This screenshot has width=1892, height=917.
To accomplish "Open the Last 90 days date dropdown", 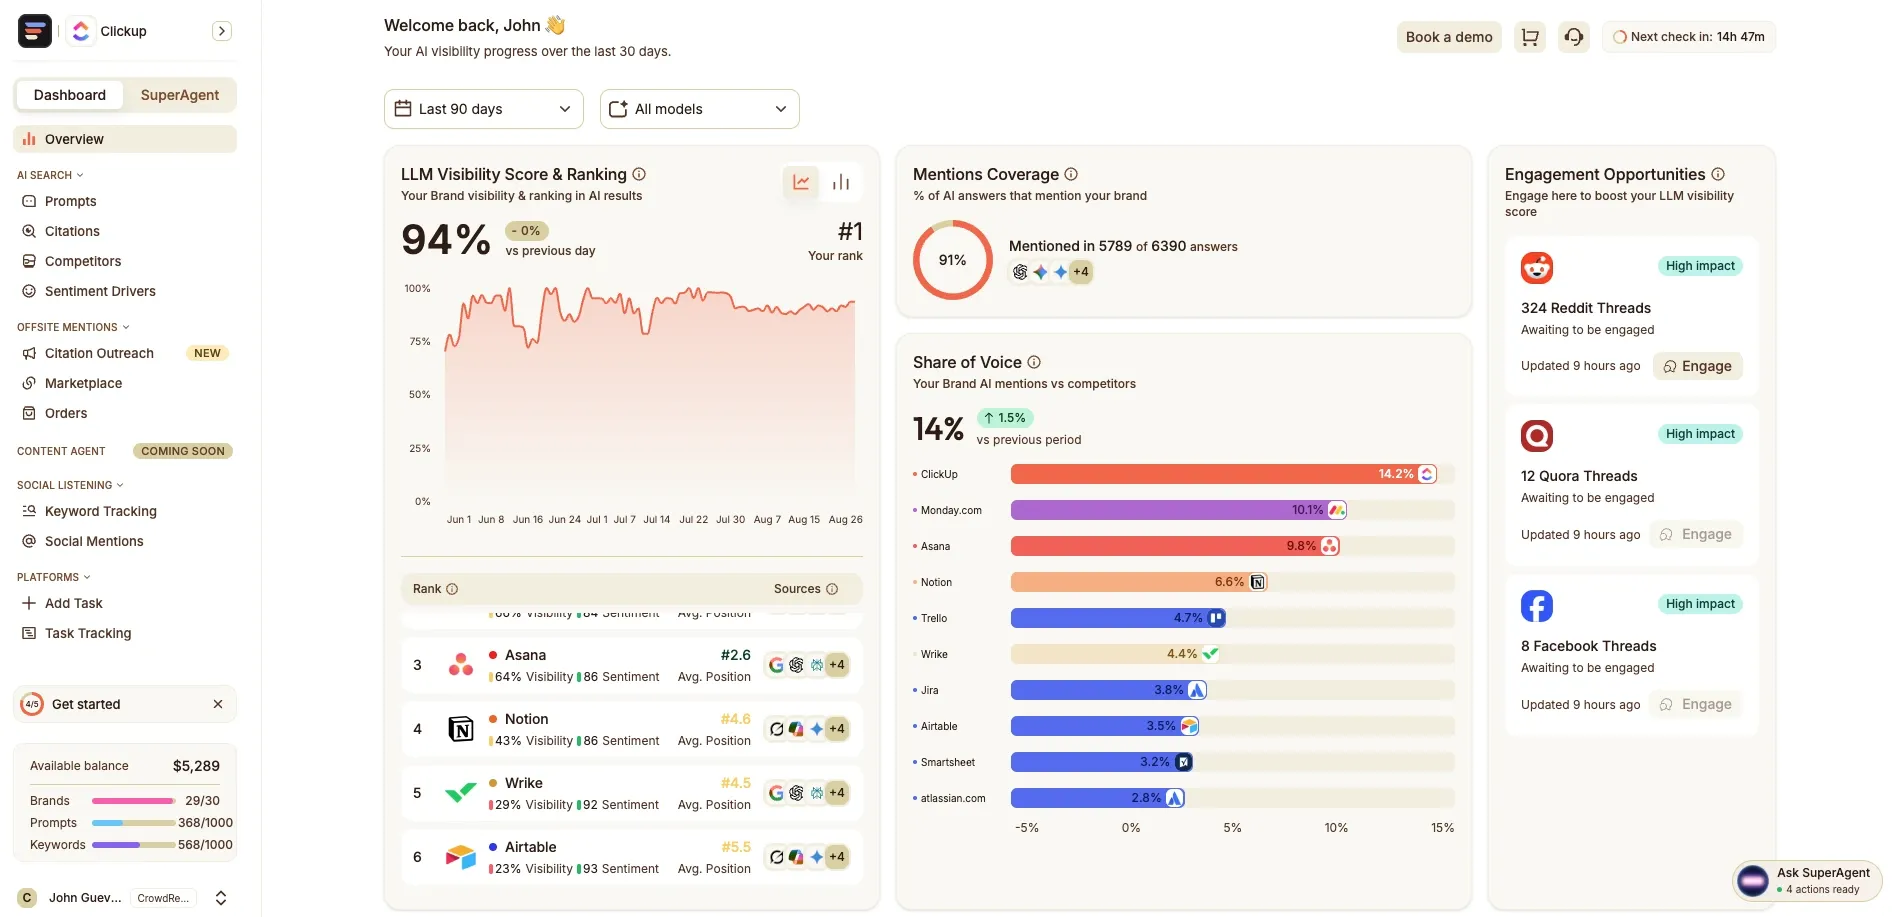I will click(x=484, y=109).
